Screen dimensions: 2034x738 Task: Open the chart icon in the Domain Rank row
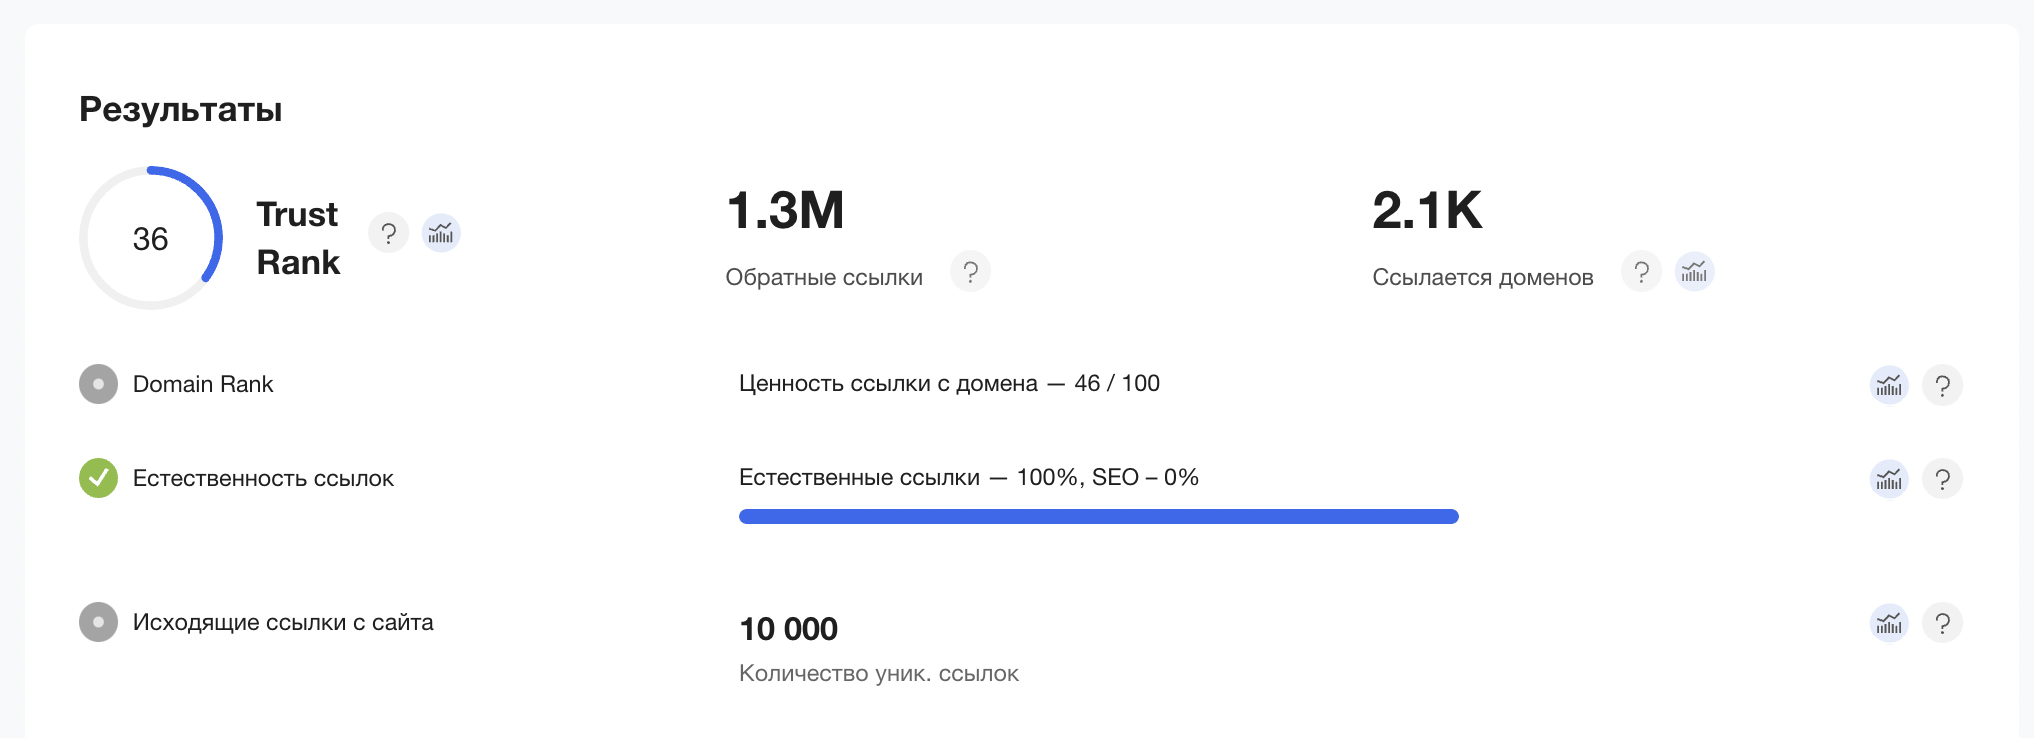1889,384
